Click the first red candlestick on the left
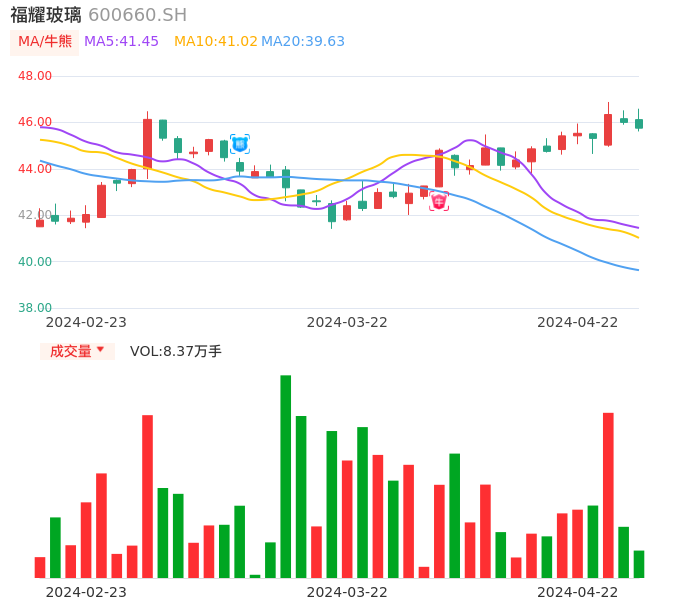 coord(40,223)
